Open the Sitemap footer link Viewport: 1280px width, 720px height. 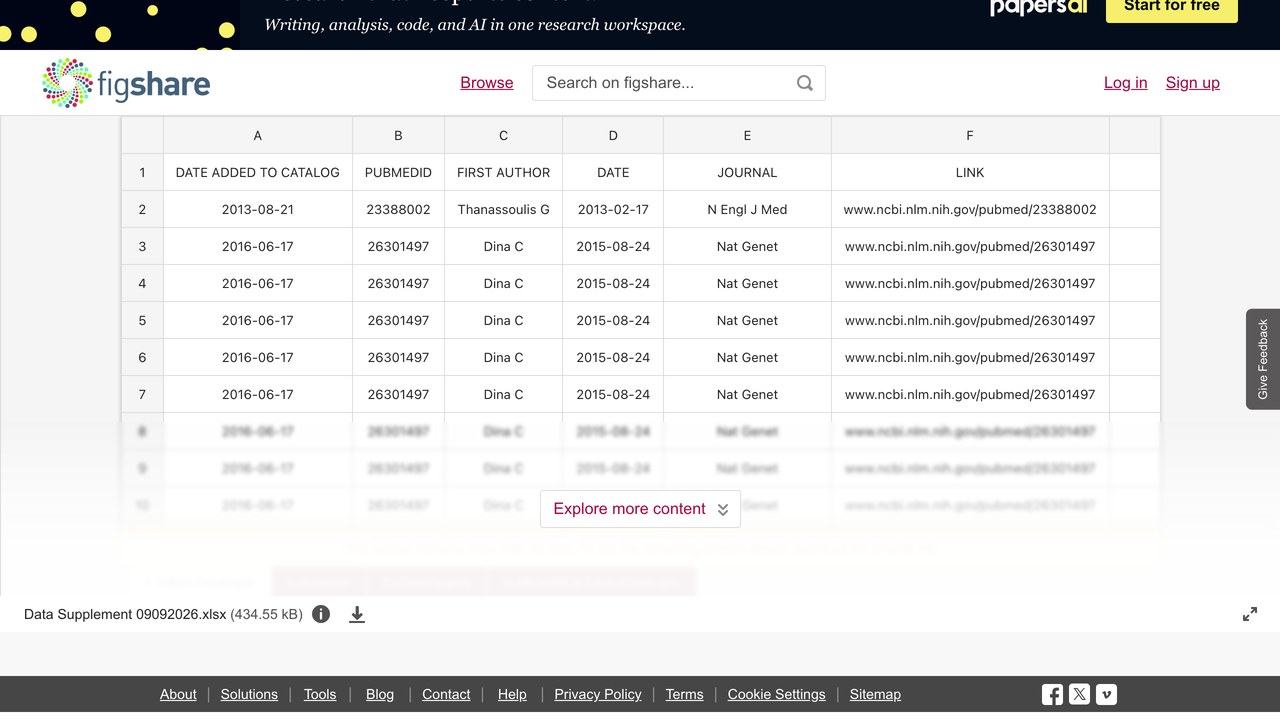click(875, 694)
